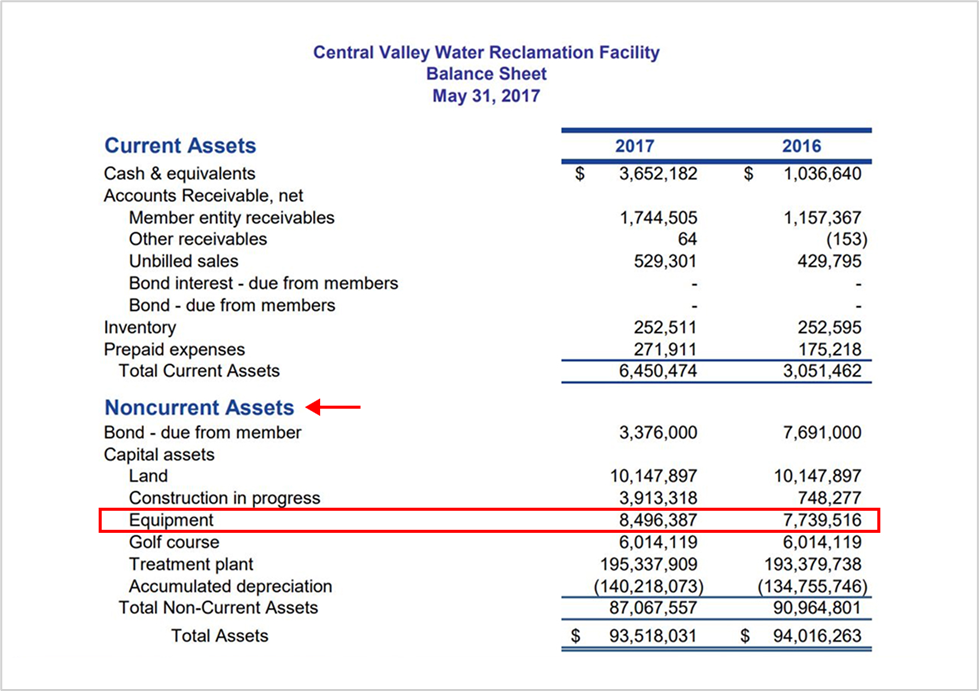Select Equipment 2017 value 8,496,387
Screen dimensions: 979x691
pyautogui.click(x=653, y=520)
